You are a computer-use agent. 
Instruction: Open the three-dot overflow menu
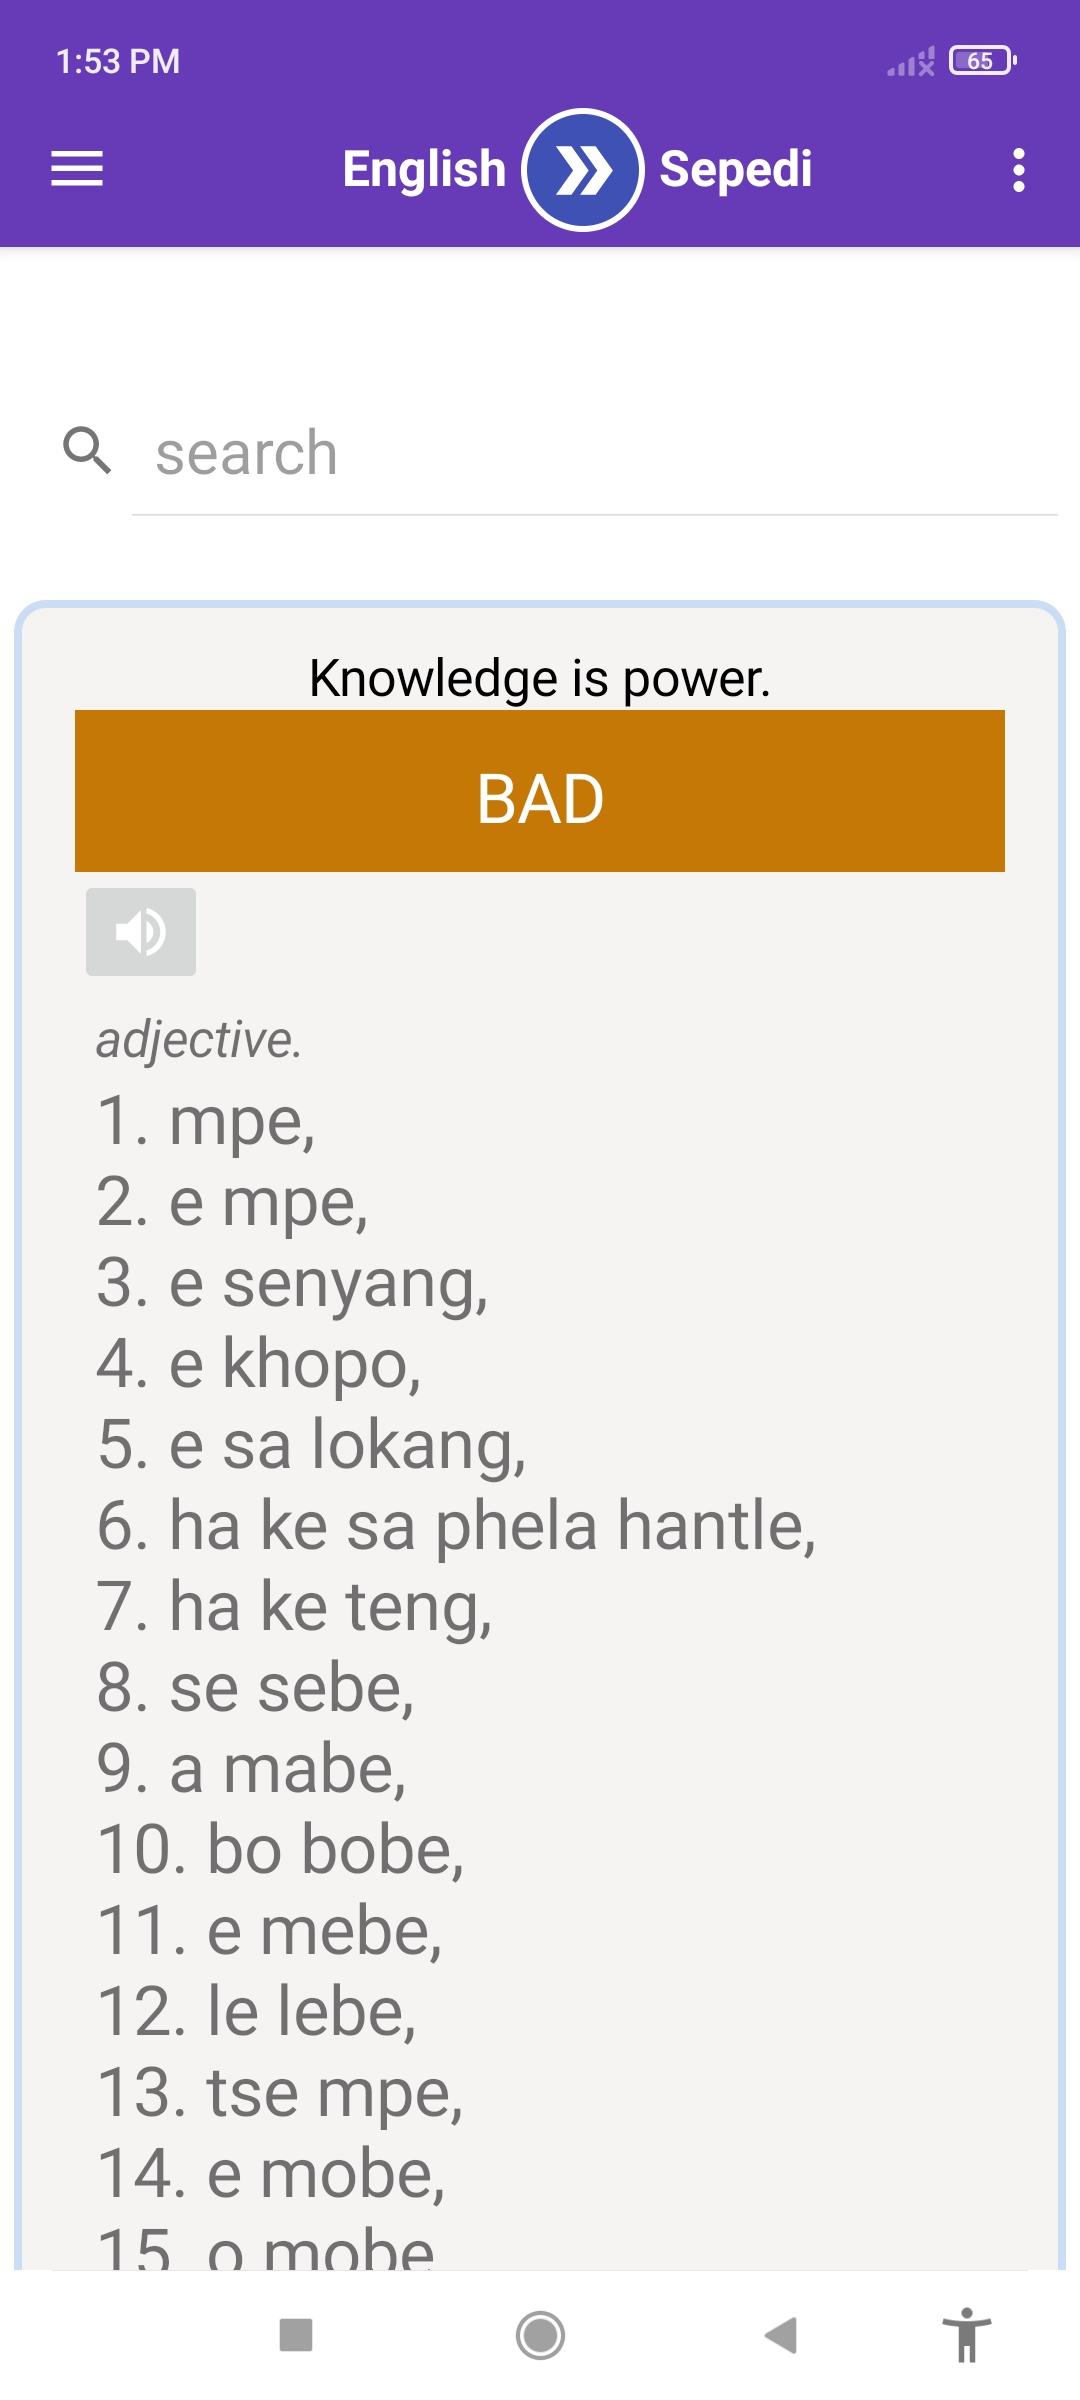coord(1018,170)
